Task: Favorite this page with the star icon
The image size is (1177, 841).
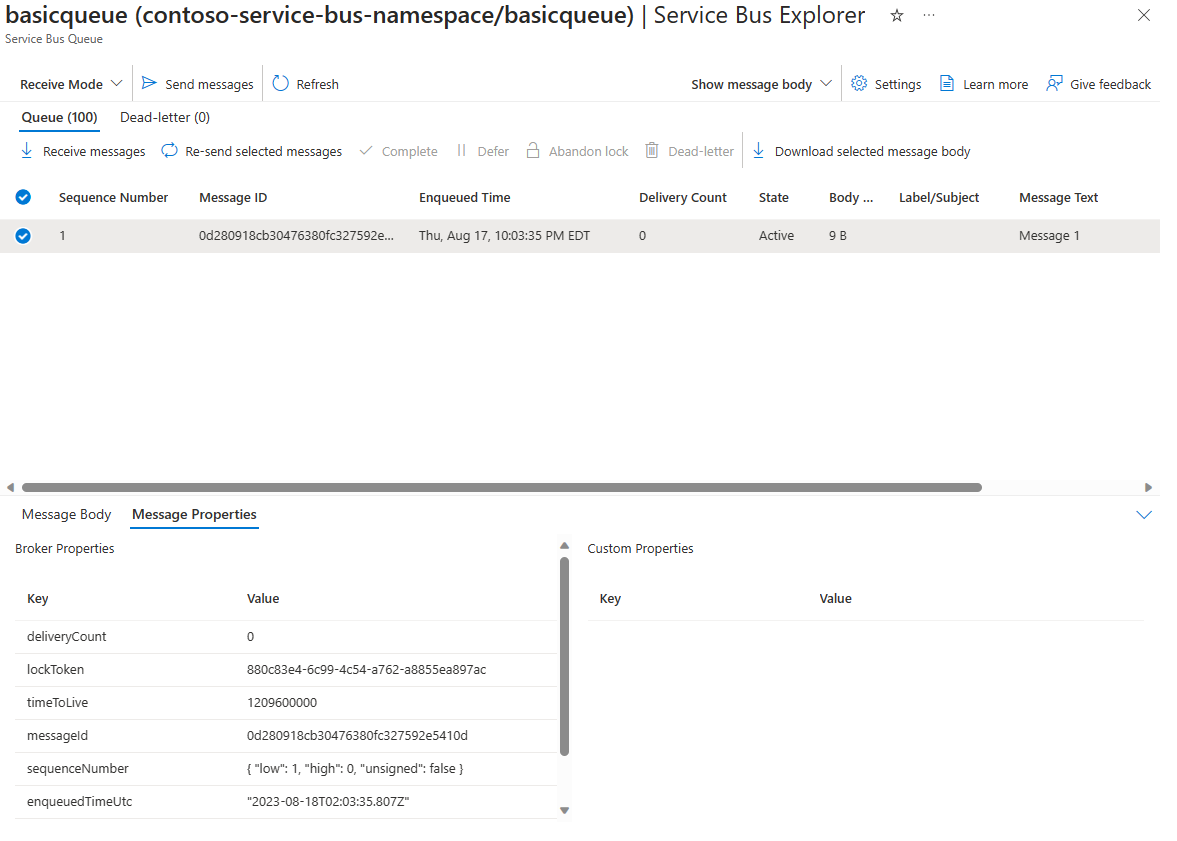Action: (896, 16)
